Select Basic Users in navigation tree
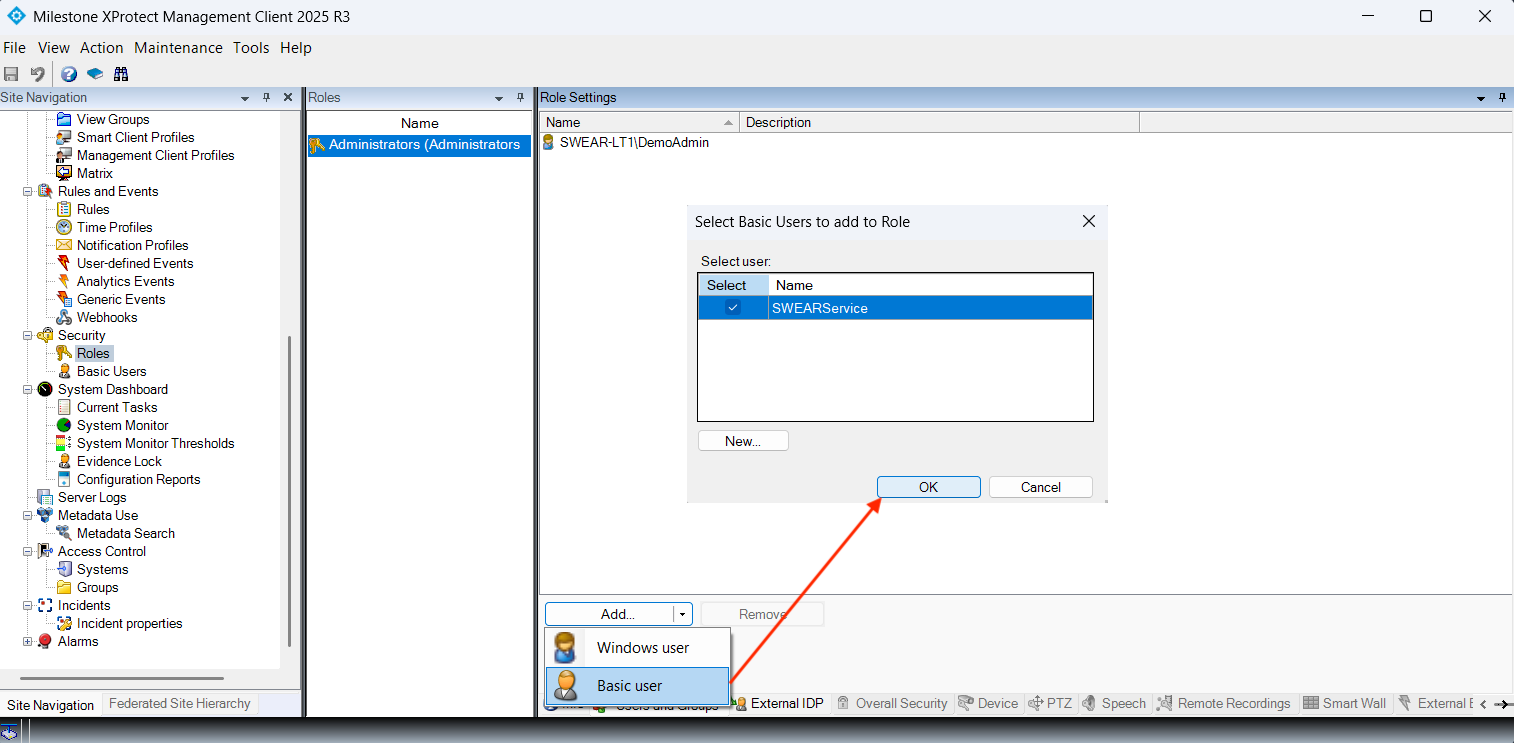Viewport: 1514px width, 743px height. coord(111,371)
